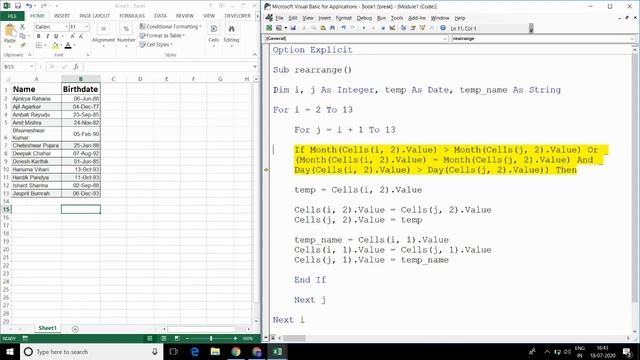Click the Insert UserForm icon in VBA toolbar
Screen dimensions: 640x360
279,28
